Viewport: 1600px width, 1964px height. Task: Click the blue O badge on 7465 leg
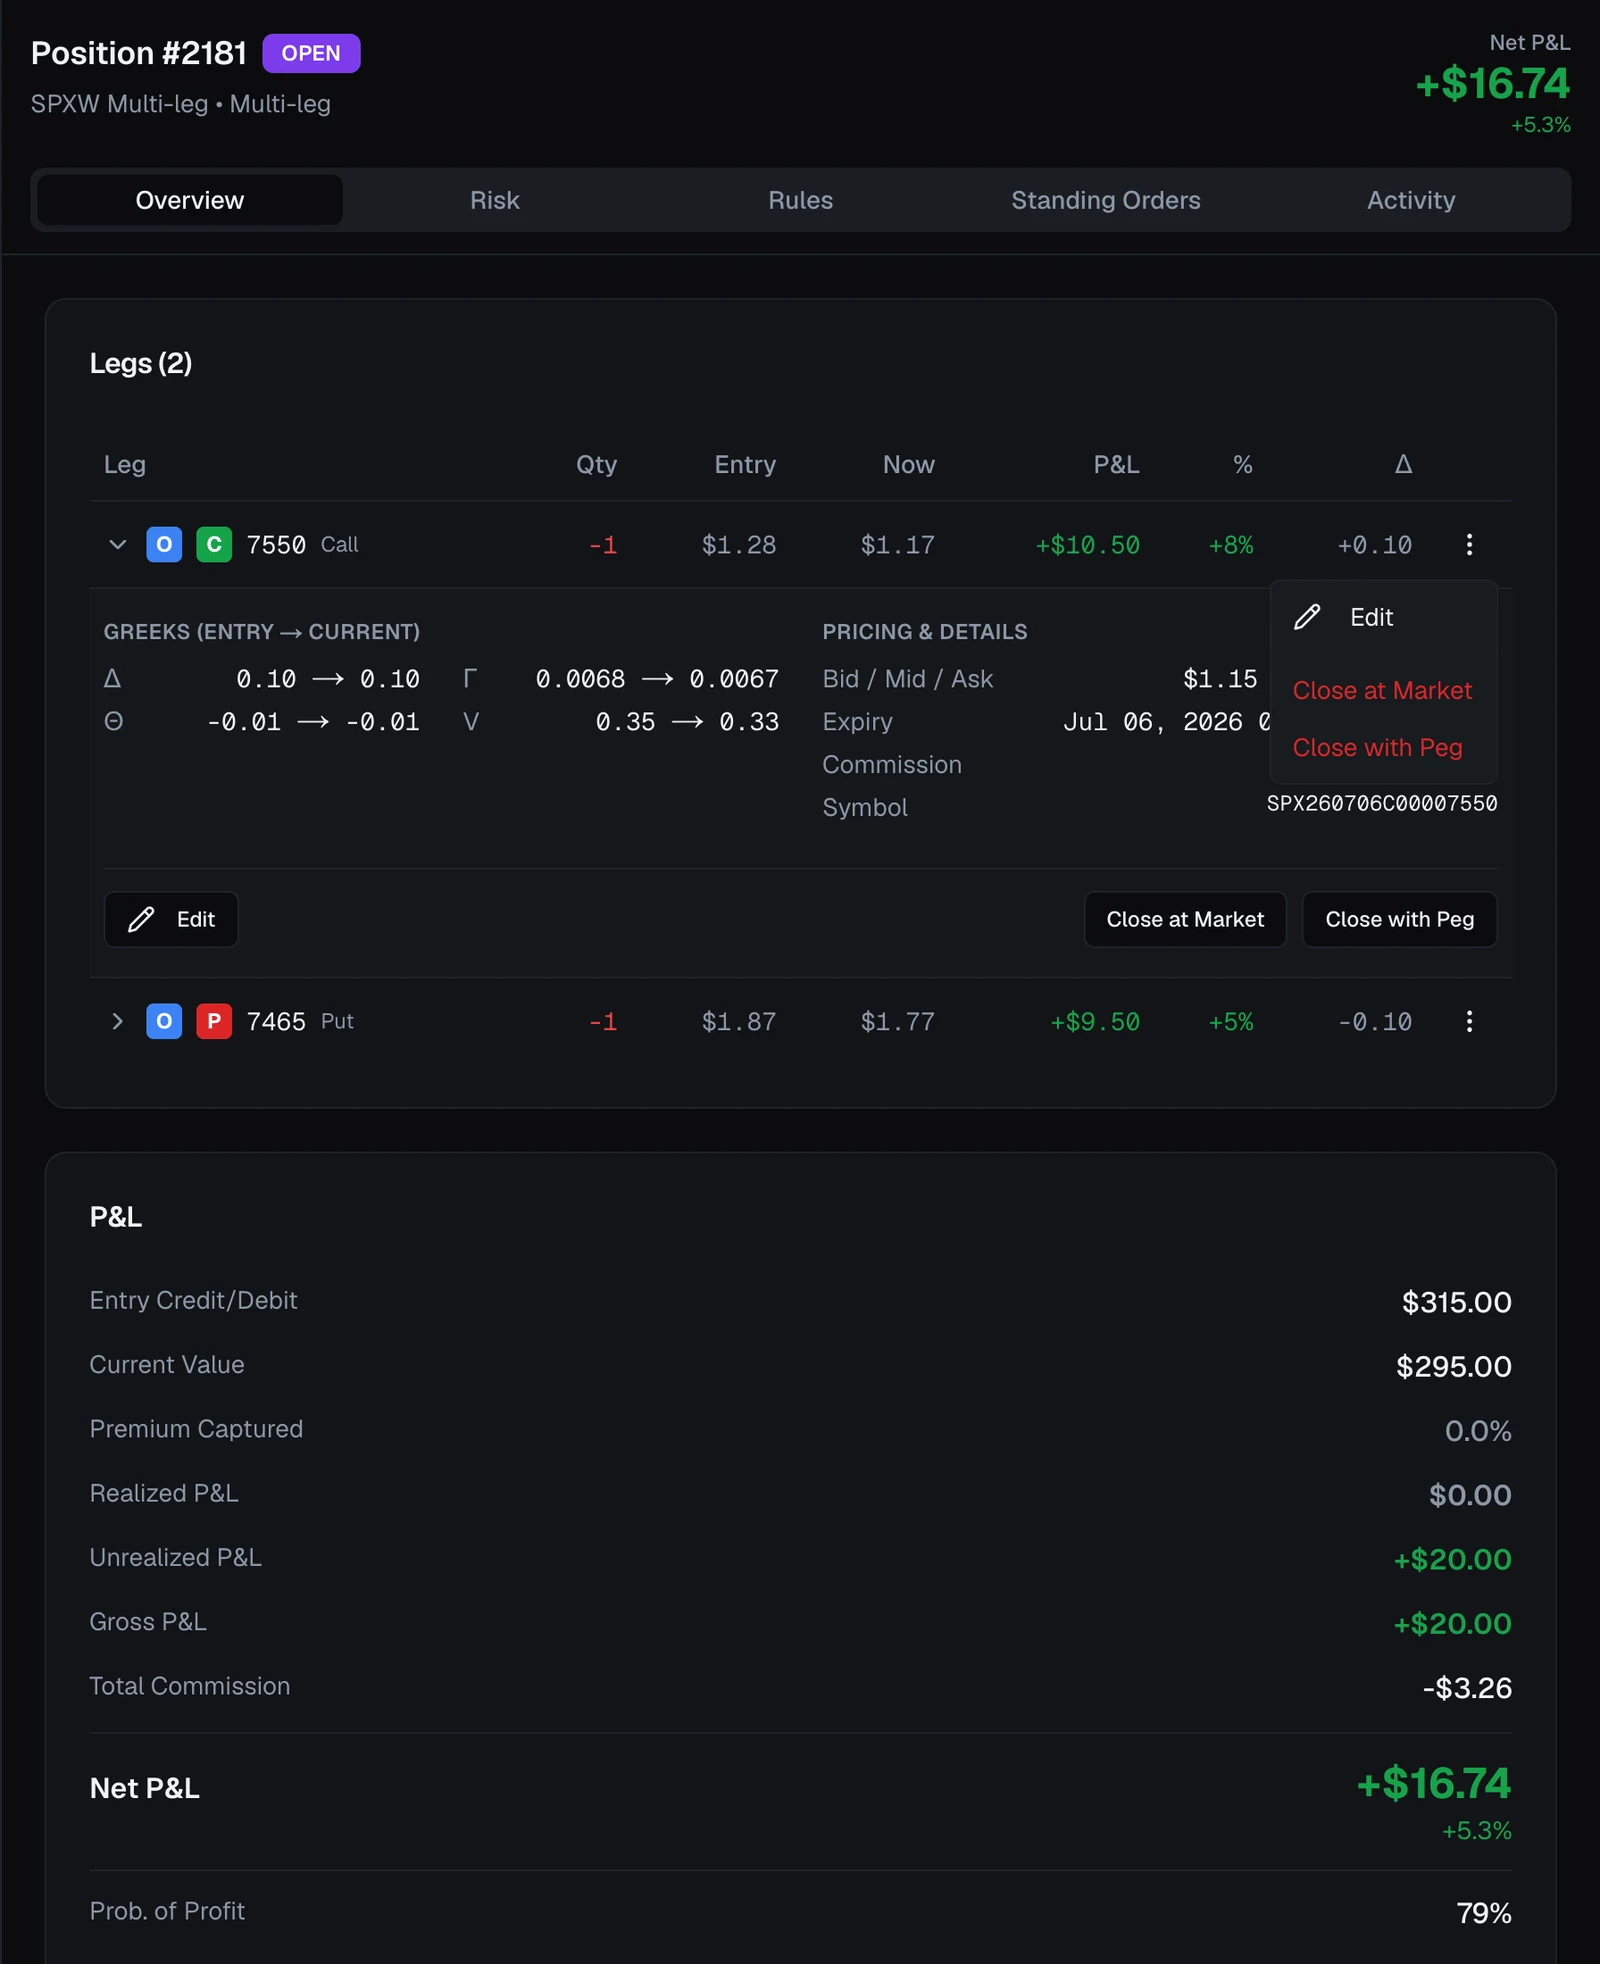click(164, 1021)
